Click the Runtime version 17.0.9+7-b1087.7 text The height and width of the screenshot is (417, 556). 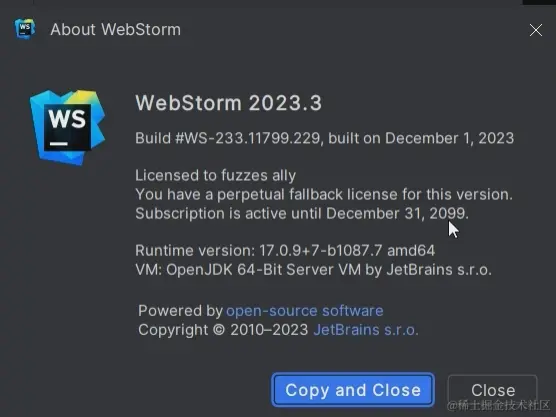[x=259, y=251]
